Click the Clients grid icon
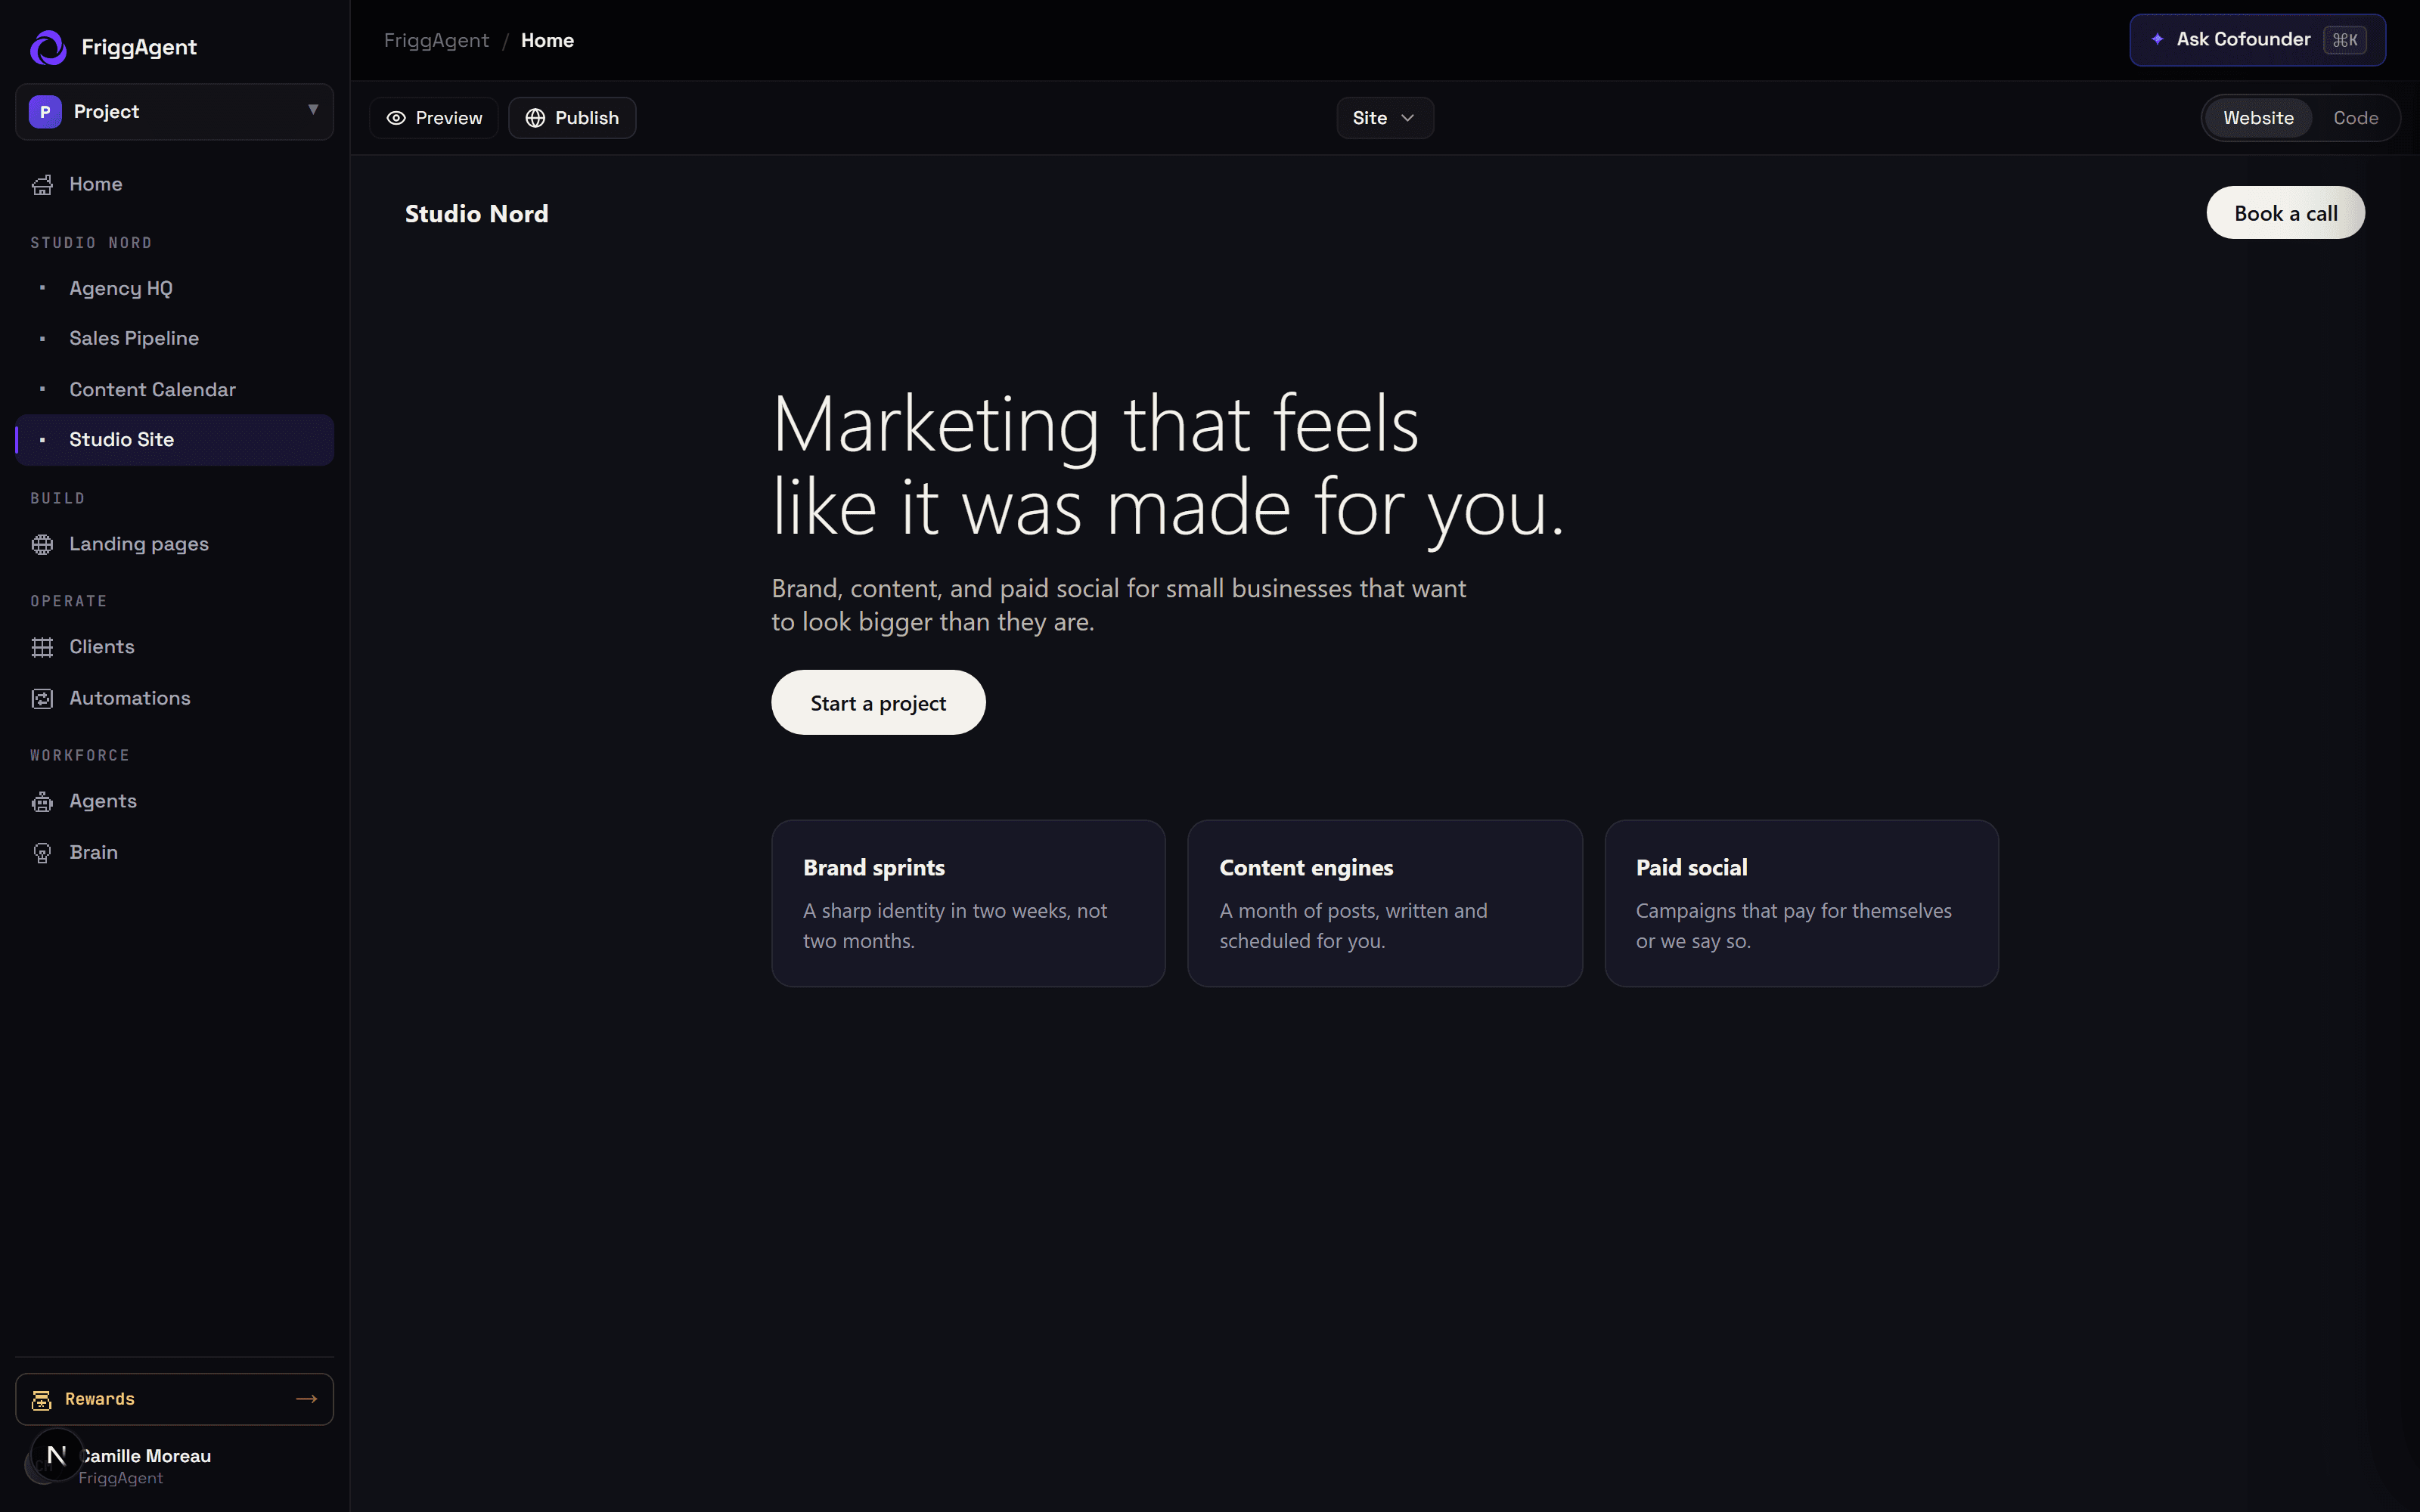2420x1512 pixels. tap(42, 648)
